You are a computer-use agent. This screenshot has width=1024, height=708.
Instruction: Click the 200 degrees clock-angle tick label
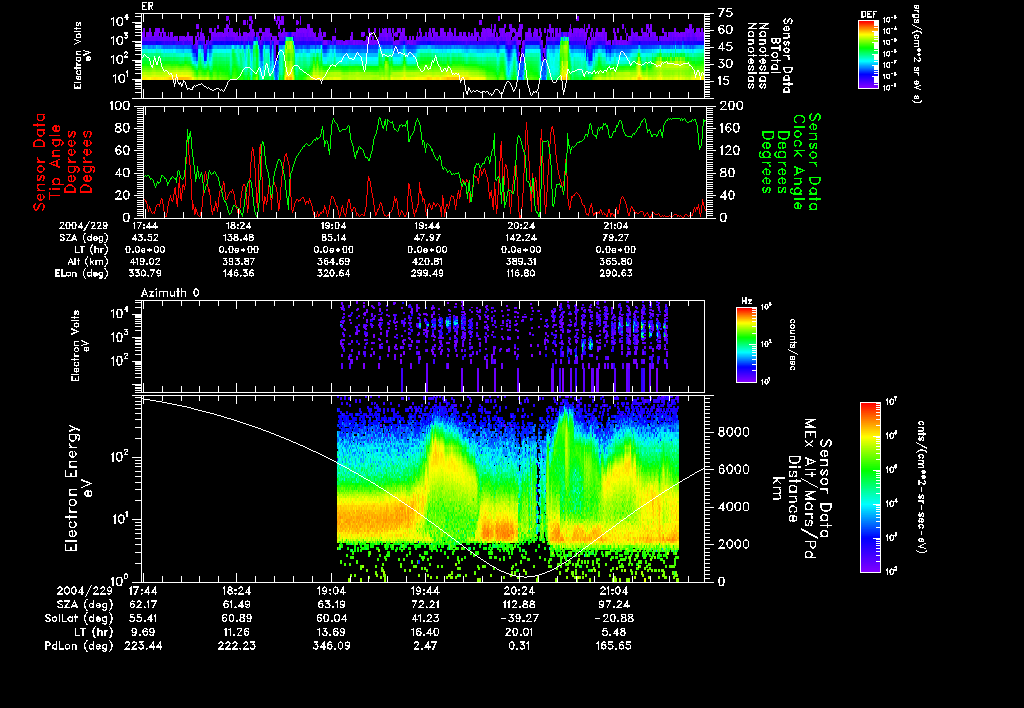click(731, 106)
